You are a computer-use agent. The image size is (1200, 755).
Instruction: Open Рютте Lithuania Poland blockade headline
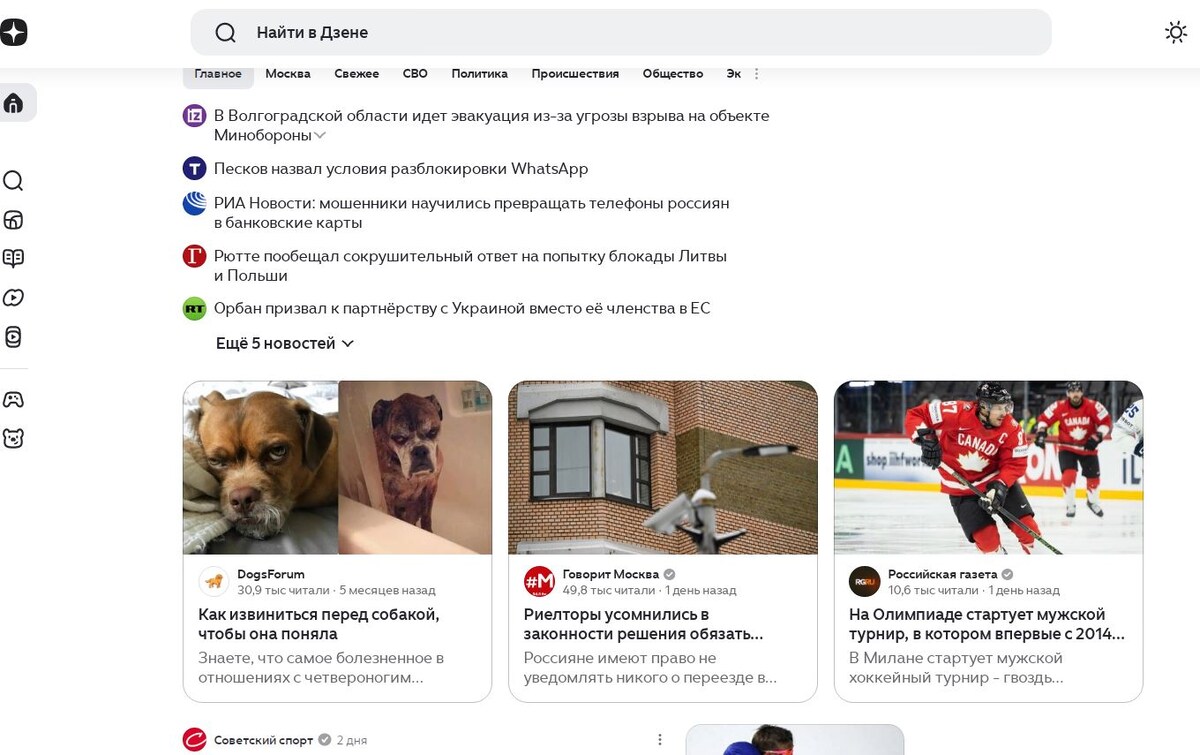pos(470,266)
